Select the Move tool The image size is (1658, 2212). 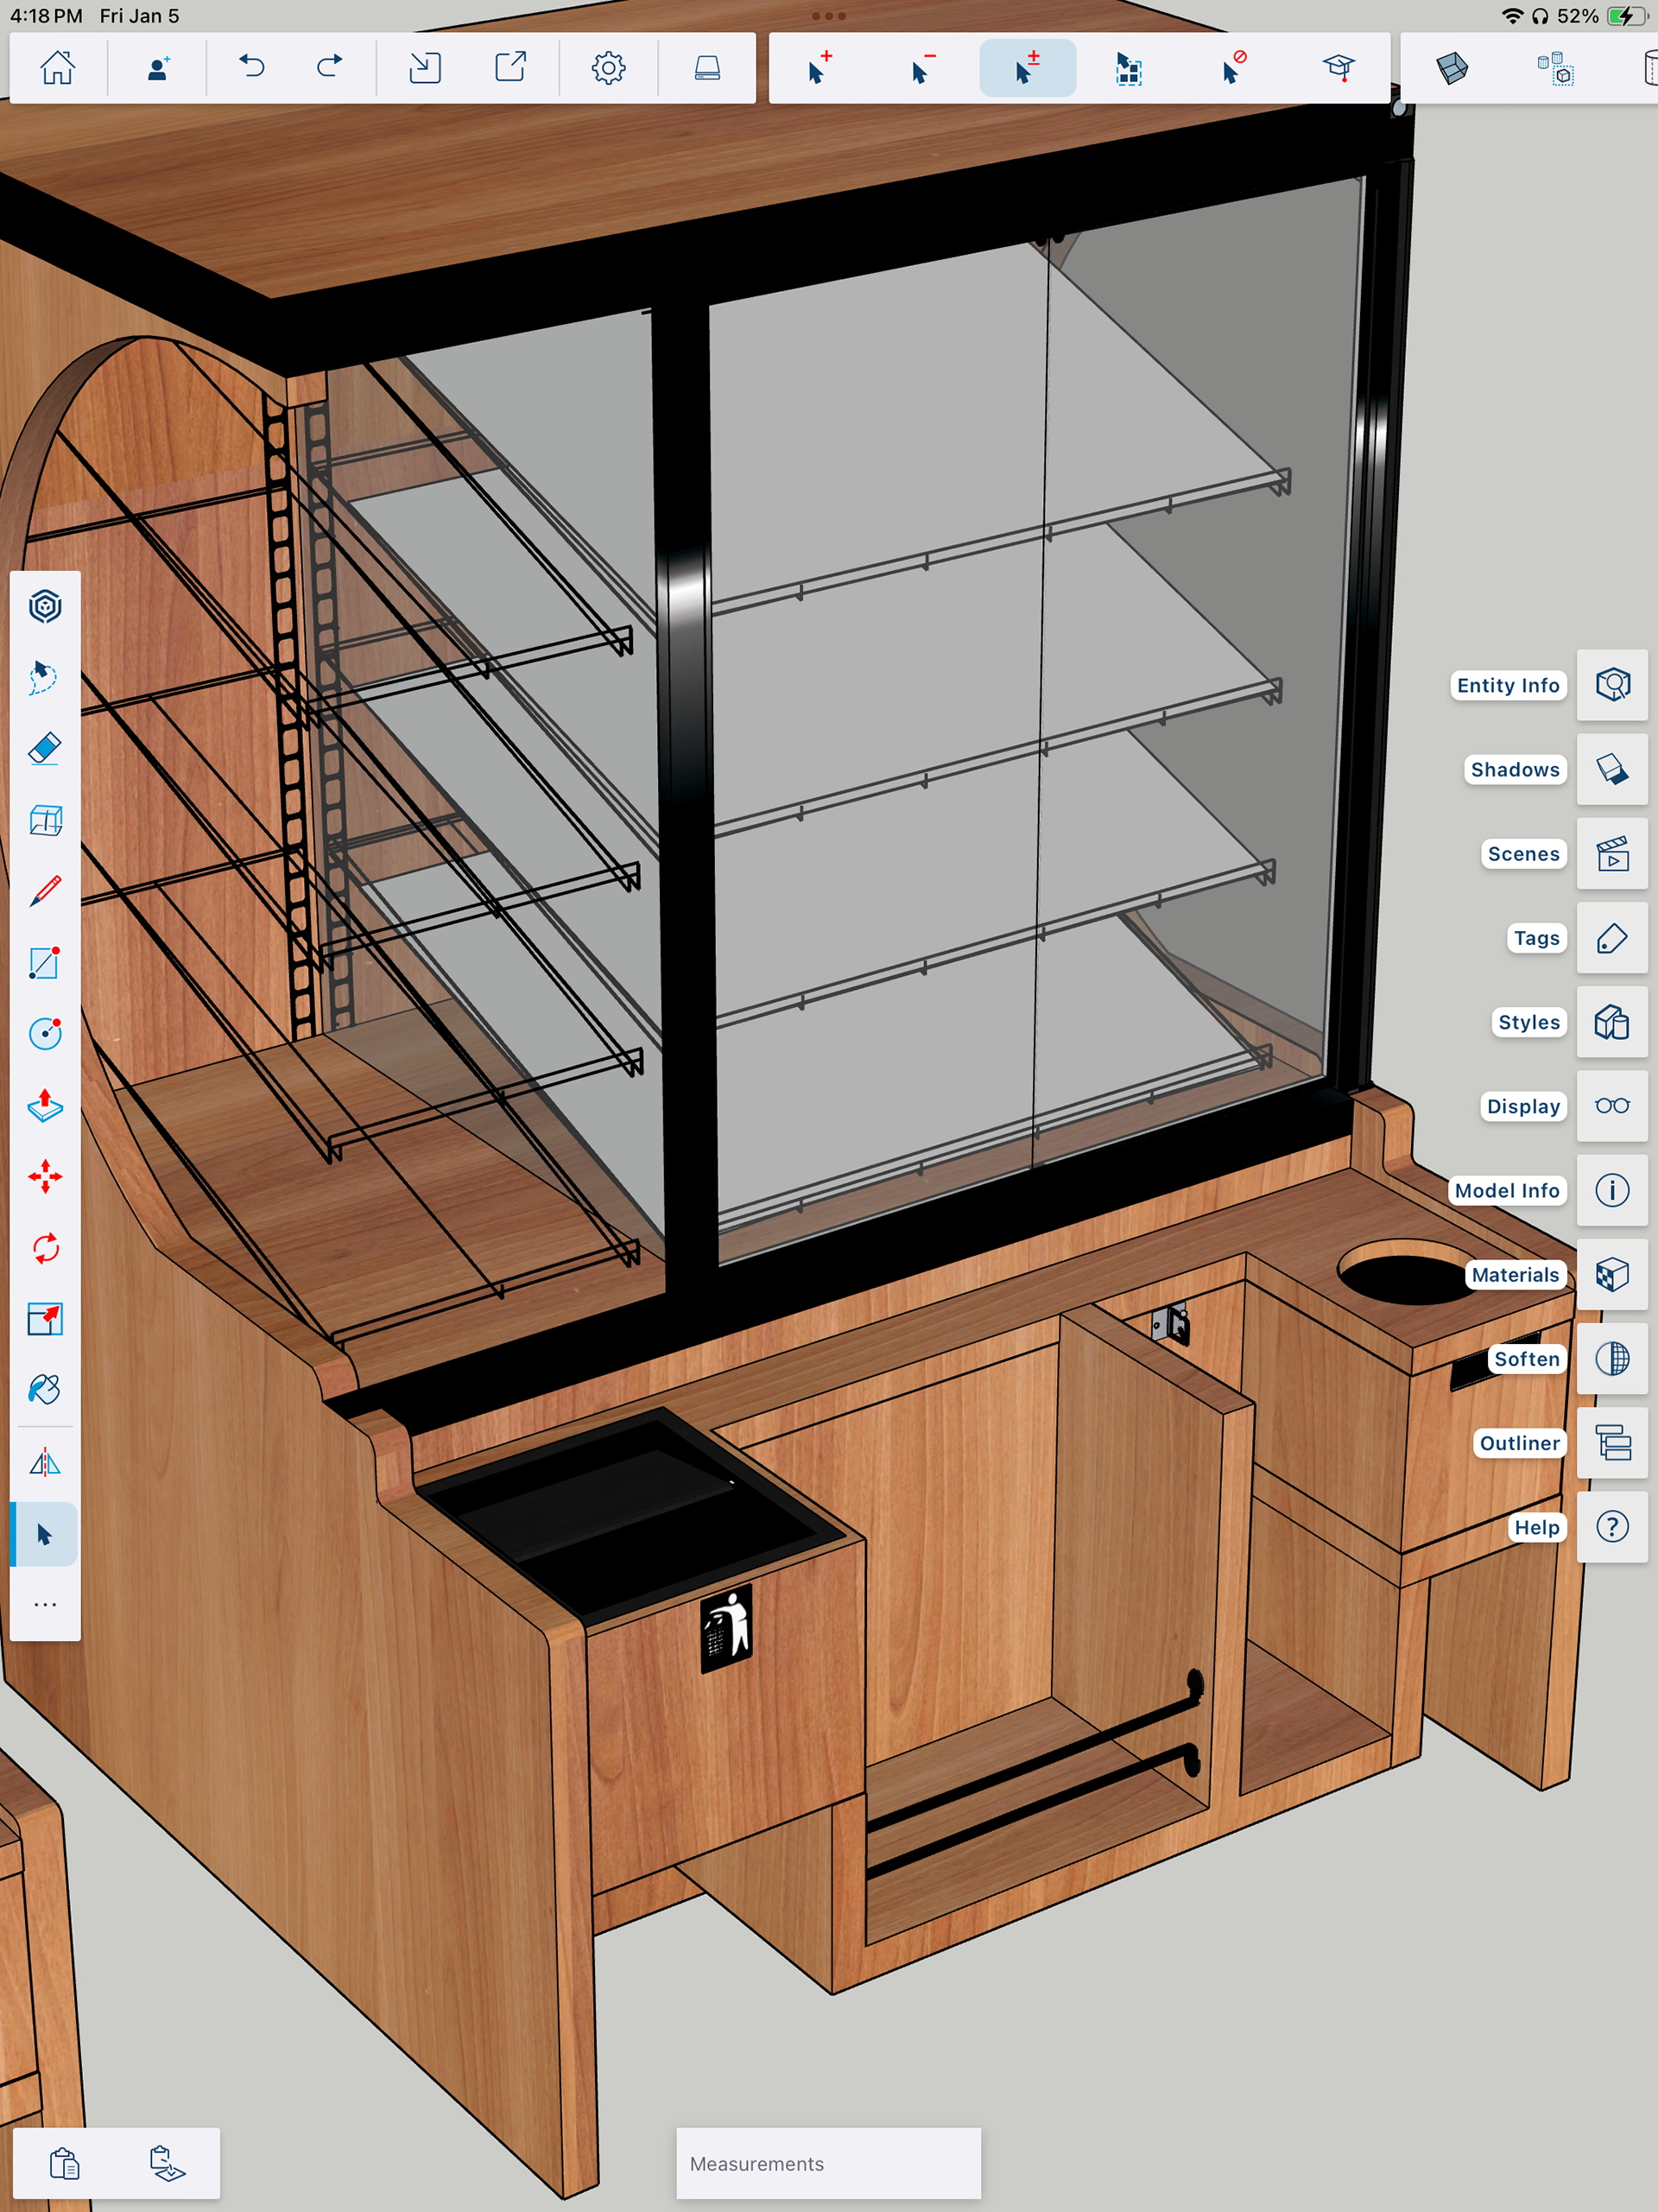pyautogui.click(x=45, y=1177)
